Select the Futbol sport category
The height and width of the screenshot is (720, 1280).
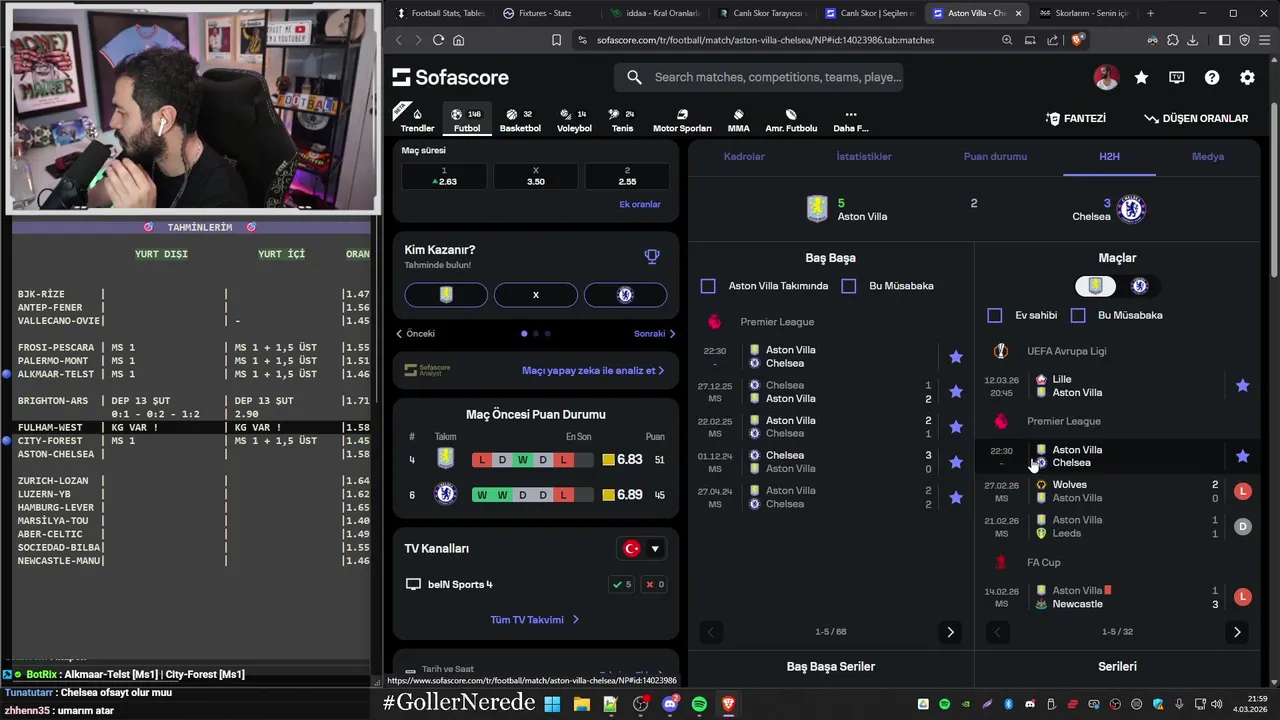467,120
